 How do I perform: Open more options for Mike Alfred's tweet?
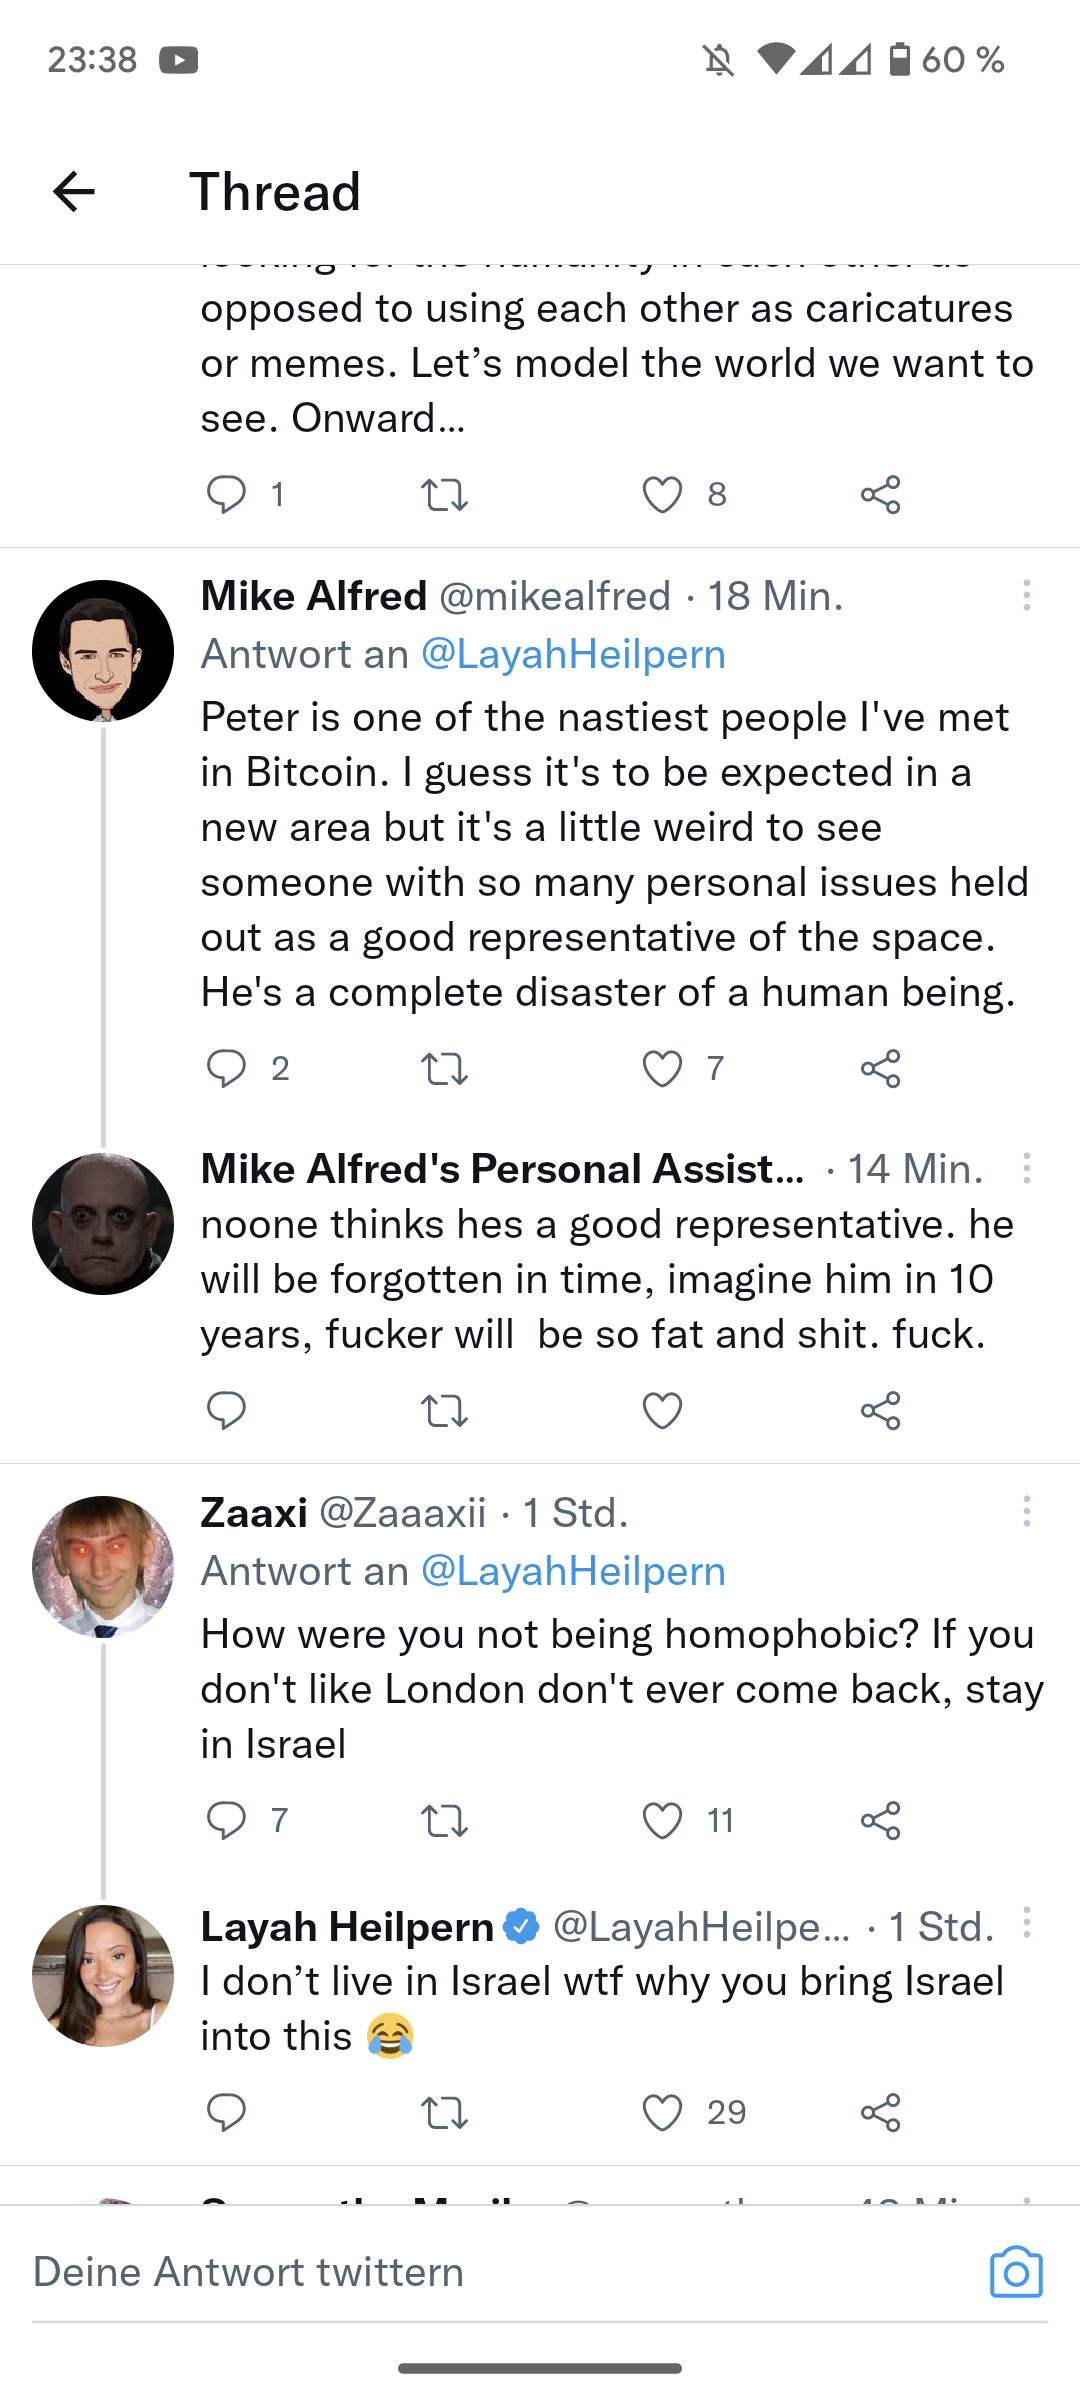point(1026,596)
